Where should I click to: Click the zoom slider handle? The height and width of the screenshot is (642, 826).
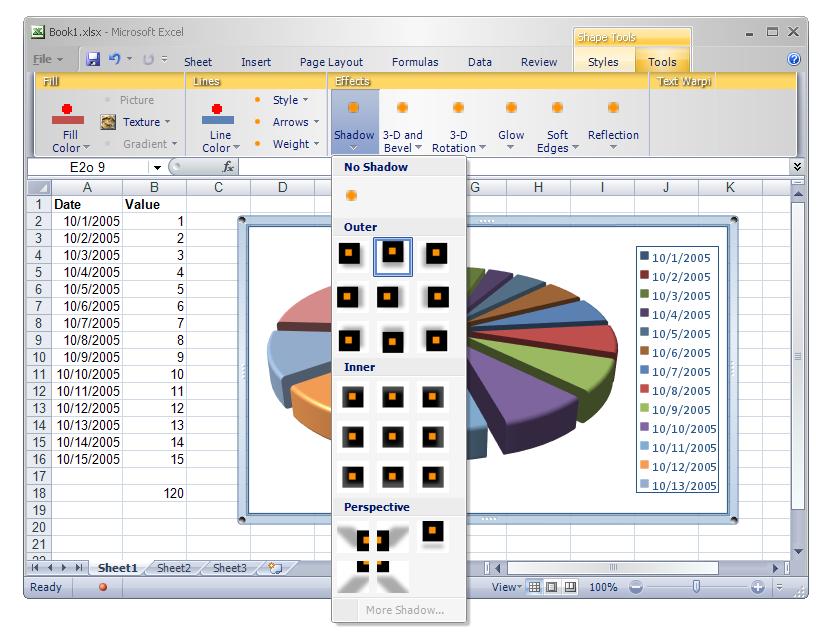696,586
